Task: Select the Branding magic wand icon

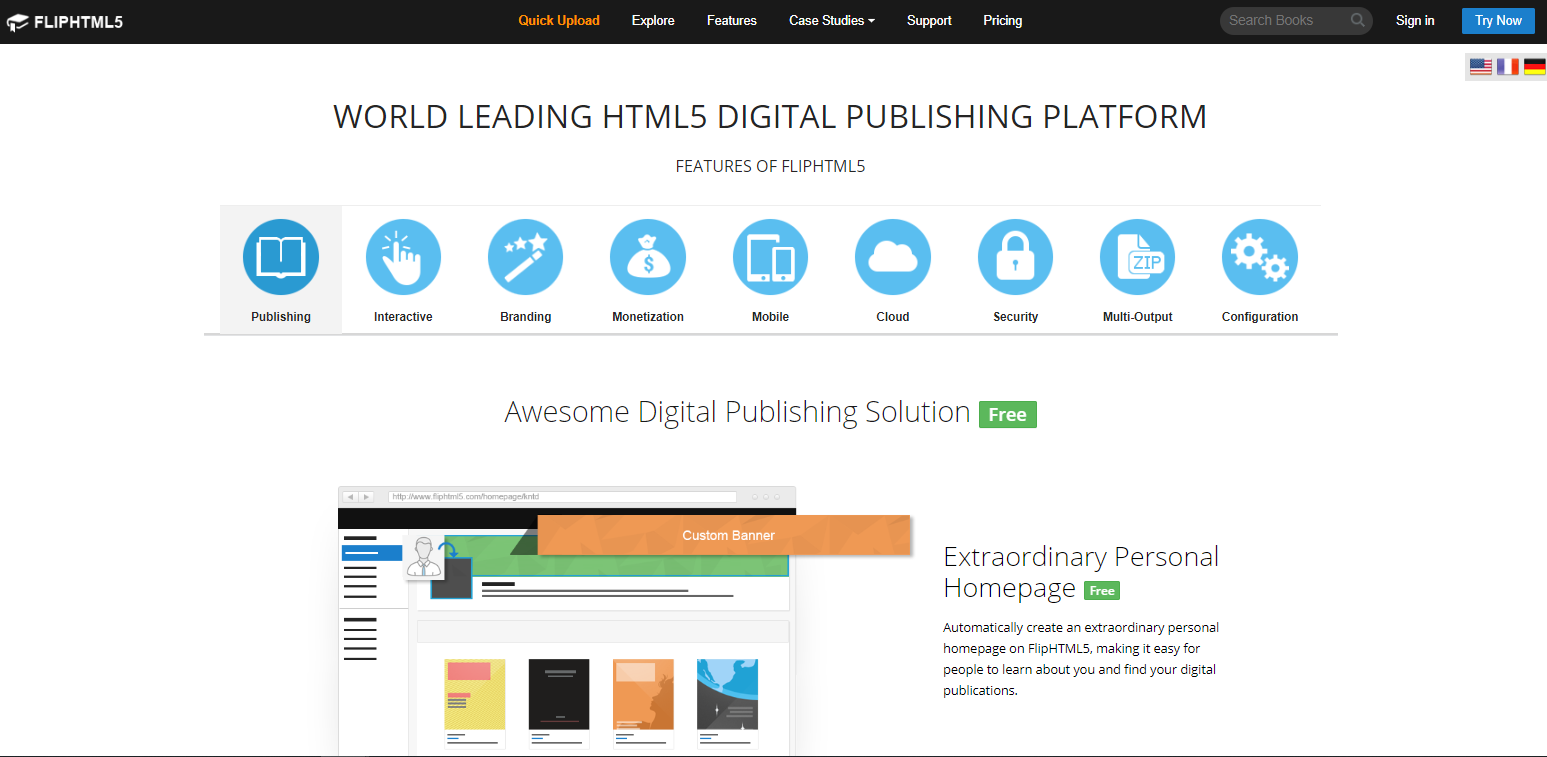Action: [526, 257]
